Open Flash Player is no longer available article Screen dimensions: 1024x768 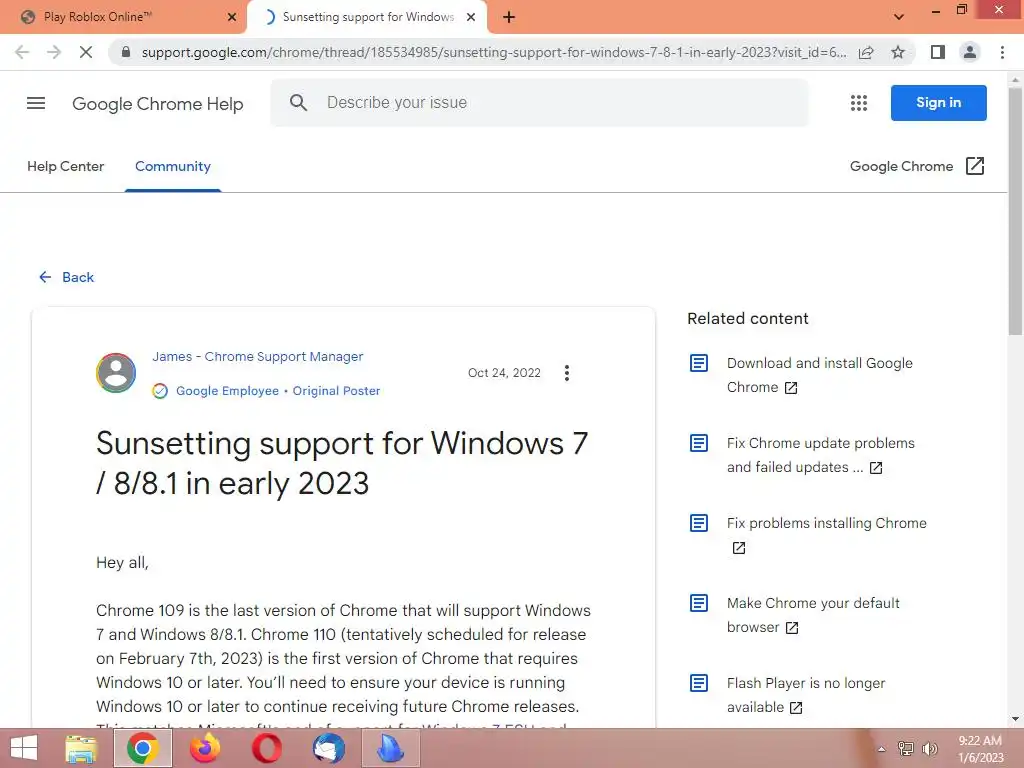pos(806,695)
